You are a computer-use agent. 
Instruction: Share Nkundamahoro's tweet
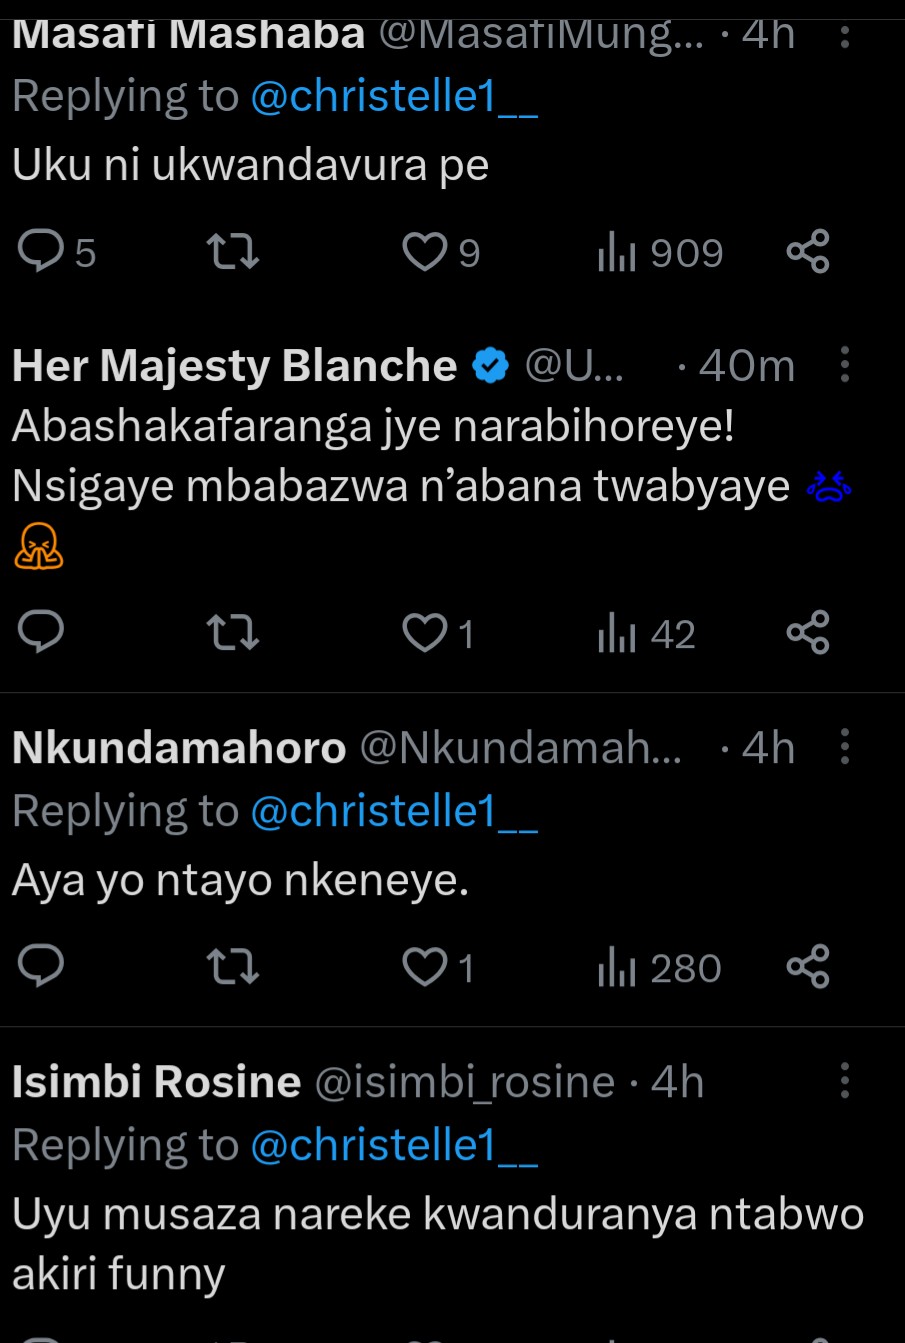808,967
